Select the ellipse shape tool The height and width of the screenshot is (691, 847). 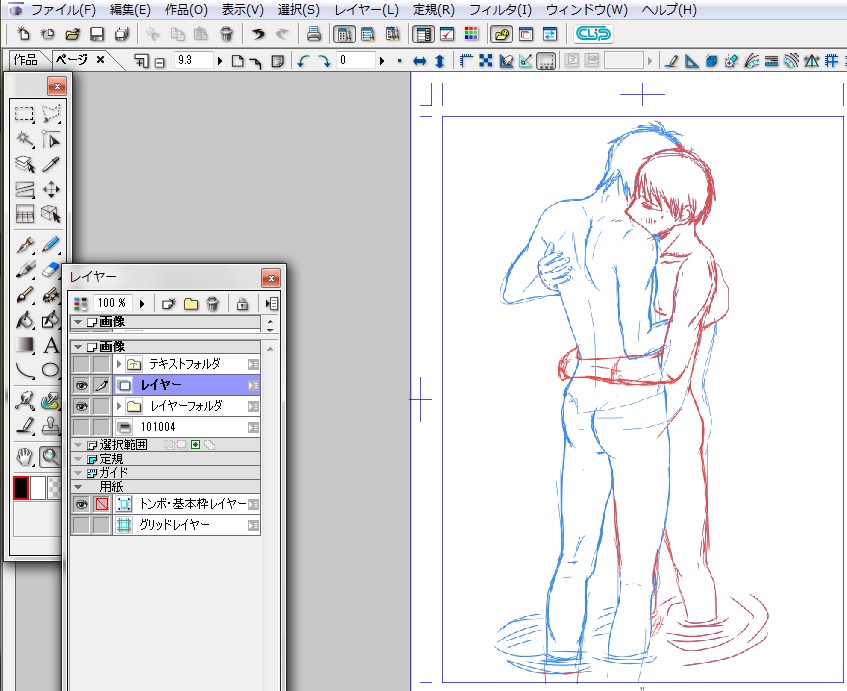pyautogui.click(x=51, y=370)
